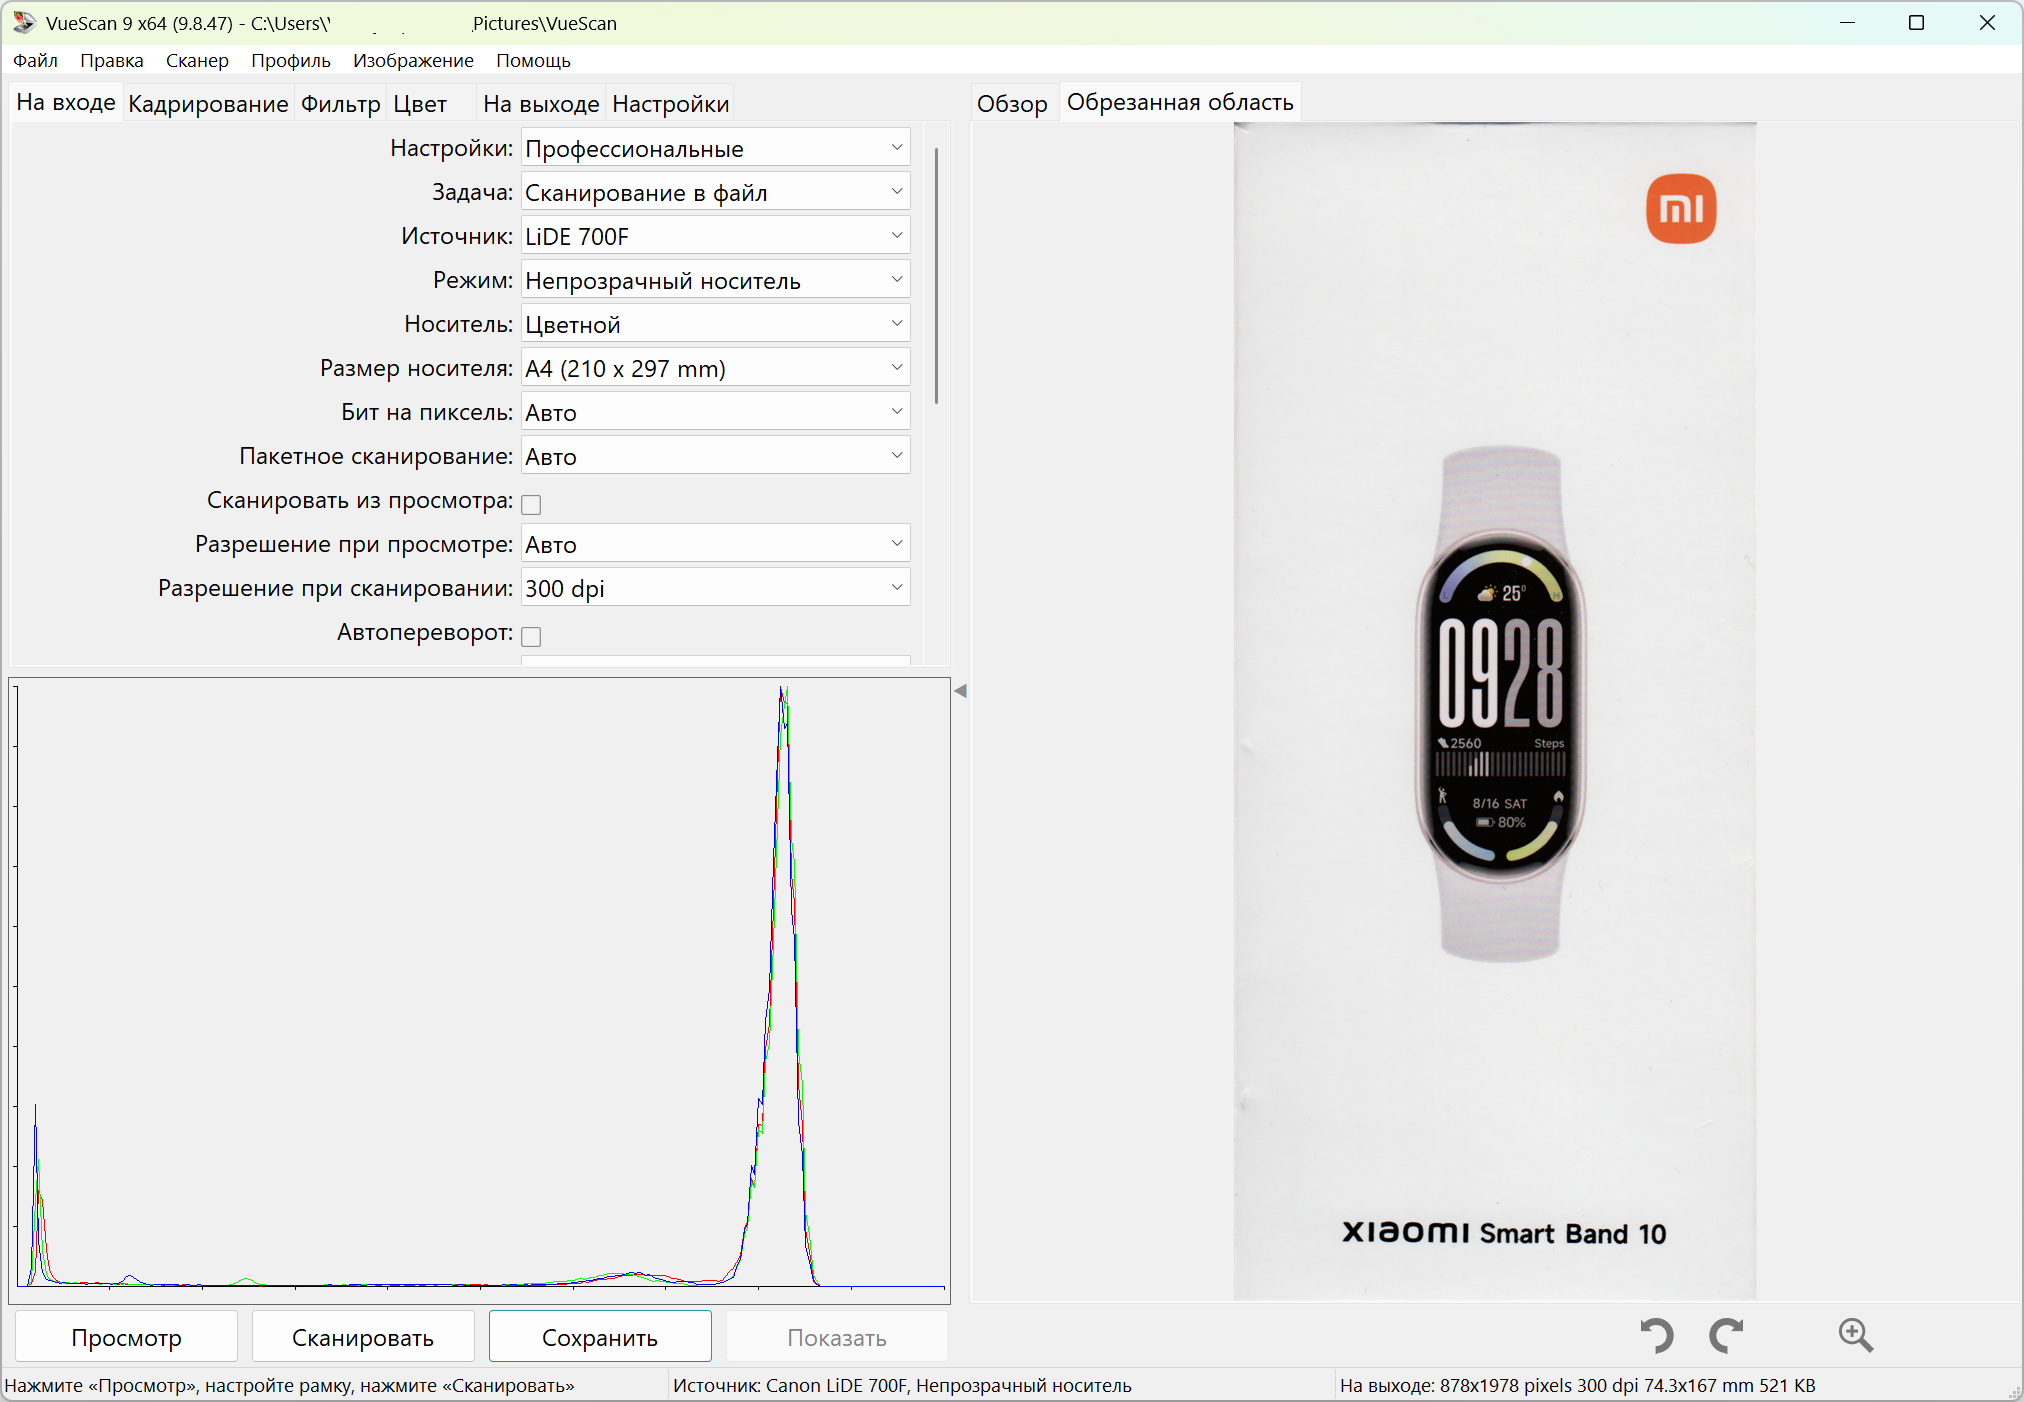The height and width of the screenshot is (1402, 2024).
Task: Toggle 'Сканировать из просмотра' checkbox
Action: click(x=532, y=504)
